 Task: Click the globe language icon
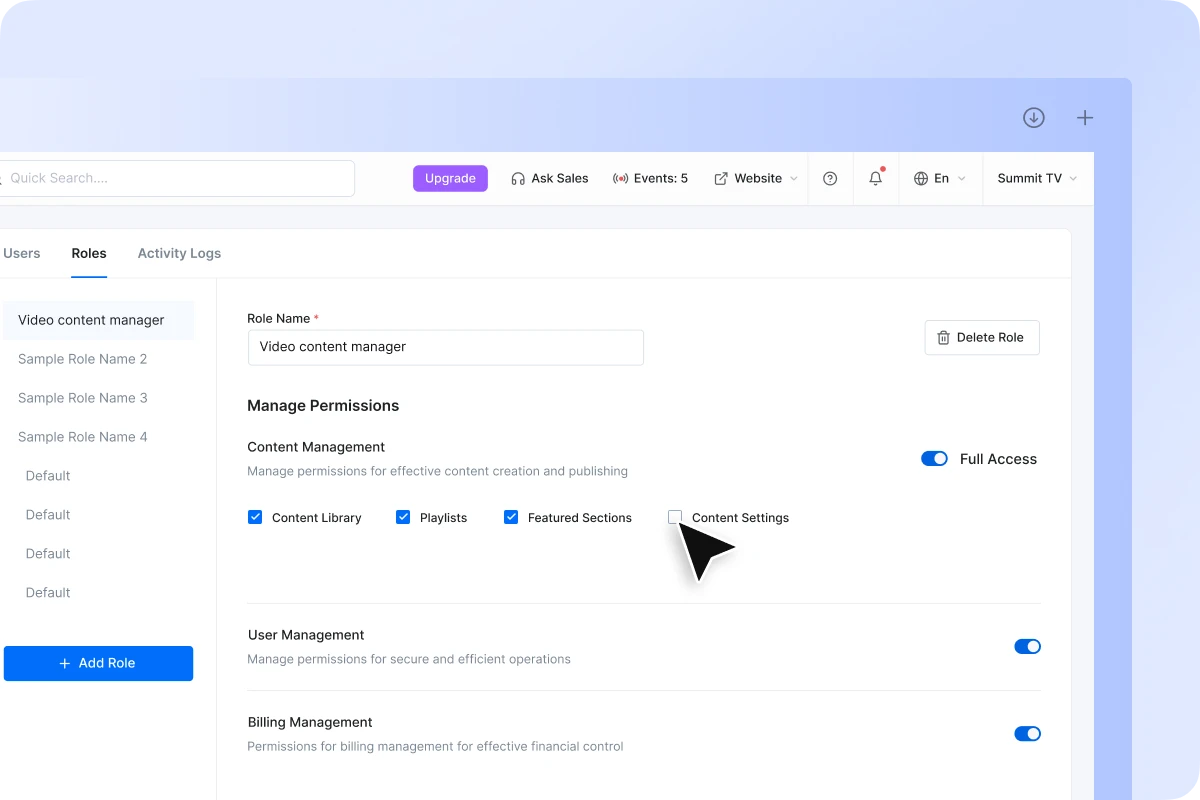coord(920,178)
